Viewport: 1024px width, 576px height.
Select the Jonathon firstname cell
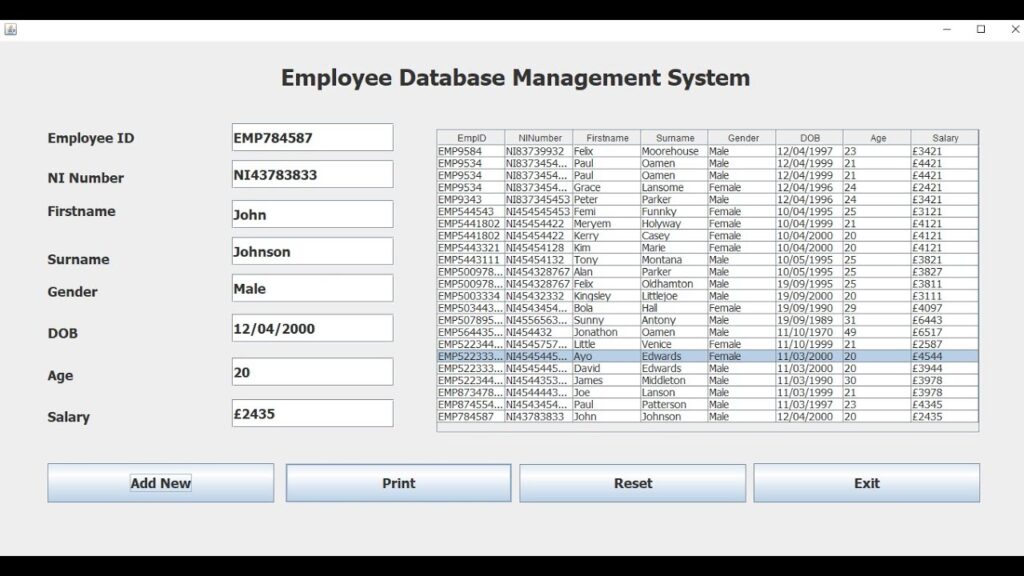coord(607,332)
